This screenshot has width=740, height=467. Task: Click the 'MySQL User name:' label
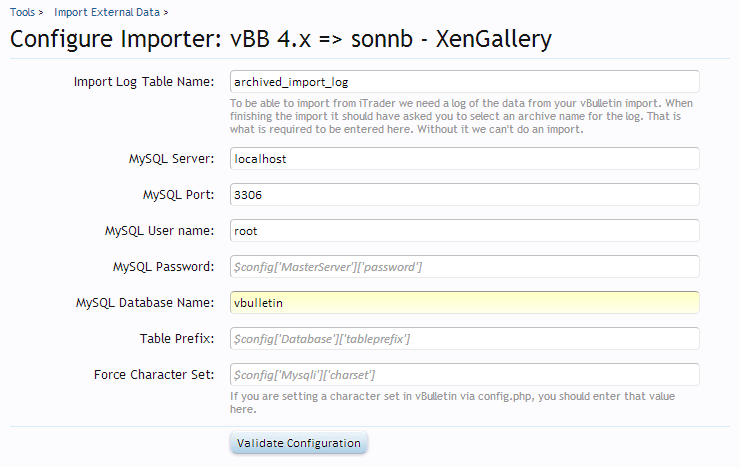point(159,231)
